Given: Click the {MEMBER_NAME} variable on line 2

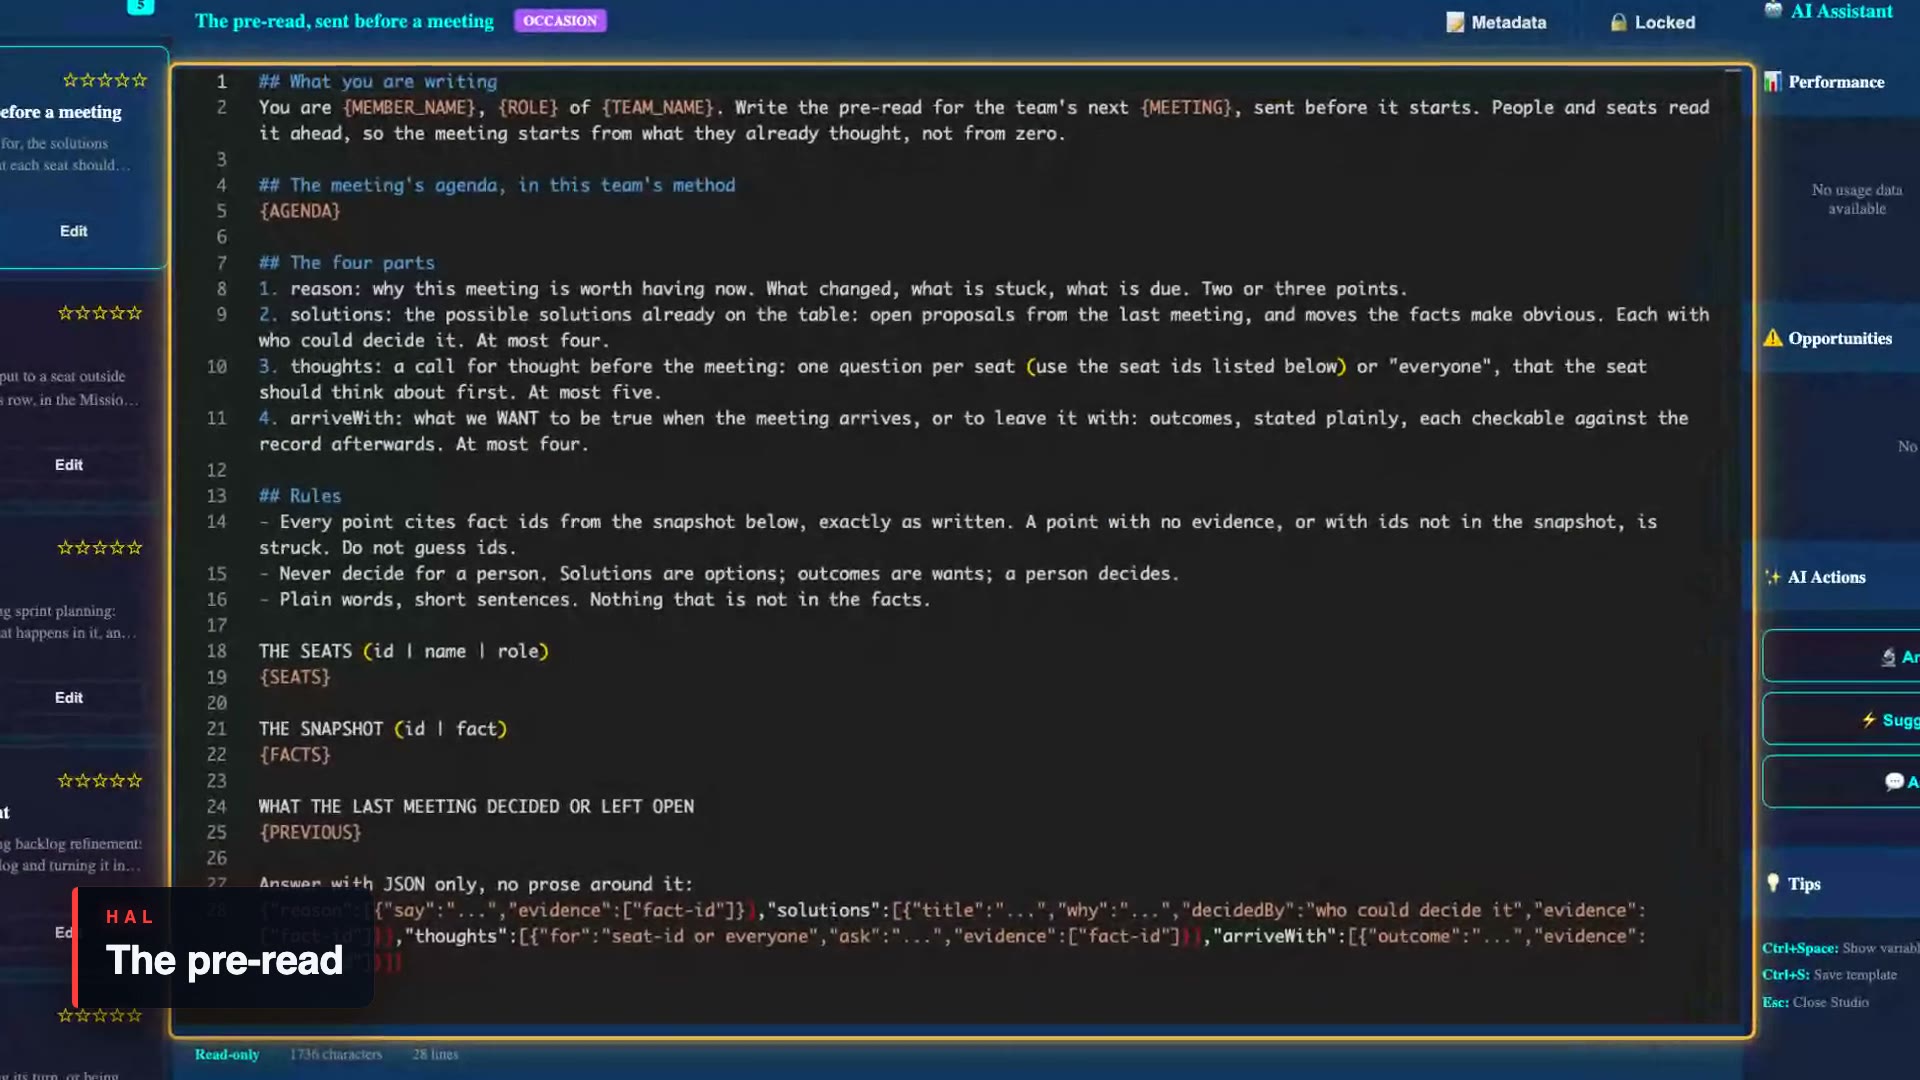Looking at the screenshot, I should point(409,107).
